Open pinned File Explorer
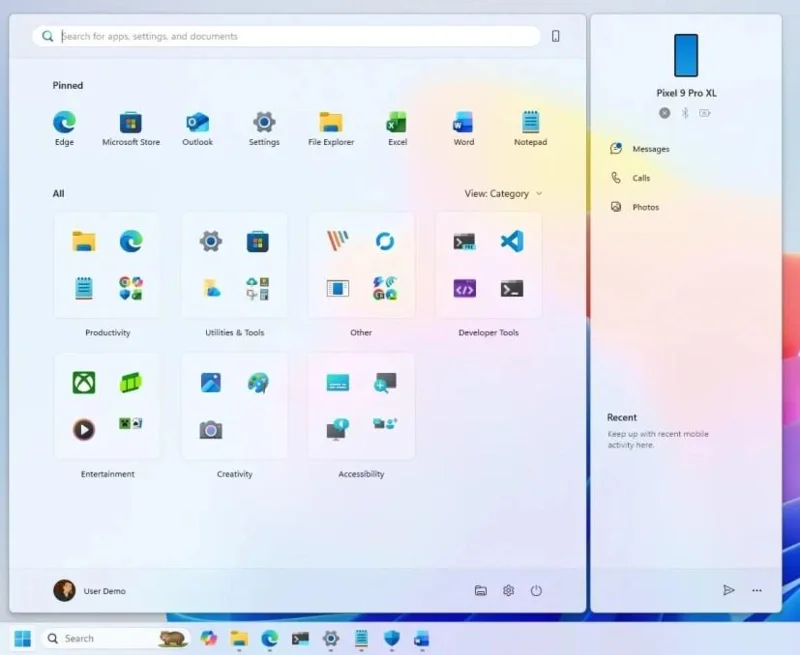Viewport: 800px width, 655px height. coord(331,123)
